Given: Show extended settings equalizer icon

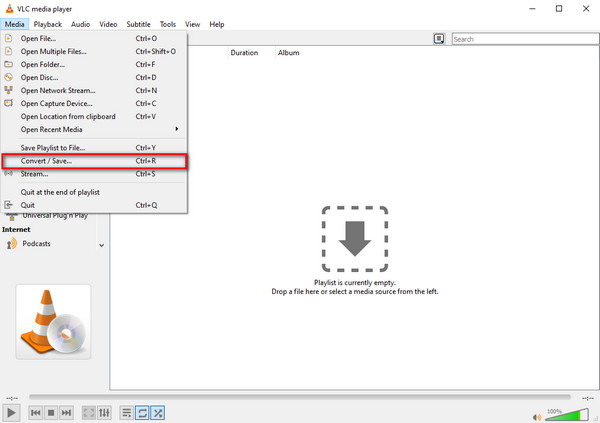Looking at the screenshot, I should click(104, 413).
